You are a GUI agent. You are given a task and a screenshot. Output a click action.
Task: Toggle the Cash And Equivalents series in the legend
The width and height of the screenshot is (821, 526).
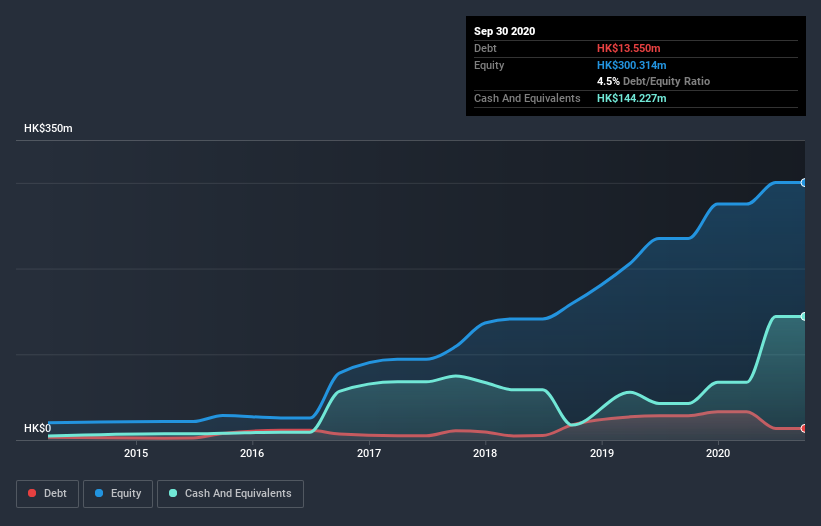pos(230,494)
